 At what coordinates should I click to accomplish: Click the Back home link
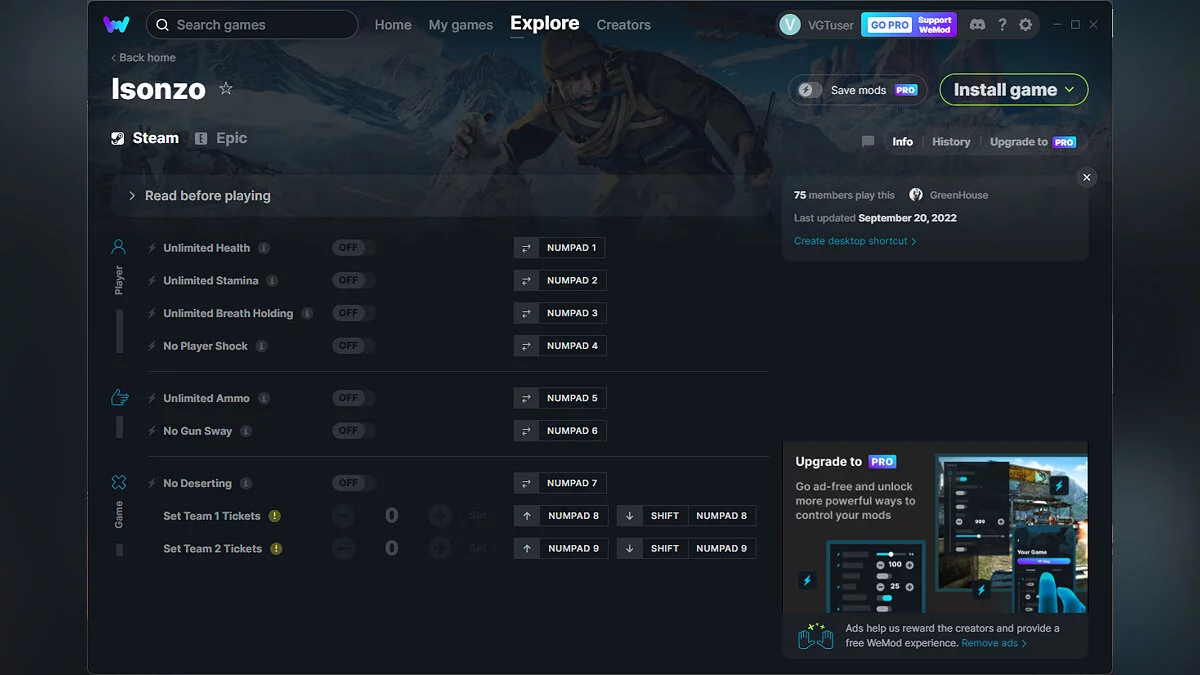coord(143,58)
